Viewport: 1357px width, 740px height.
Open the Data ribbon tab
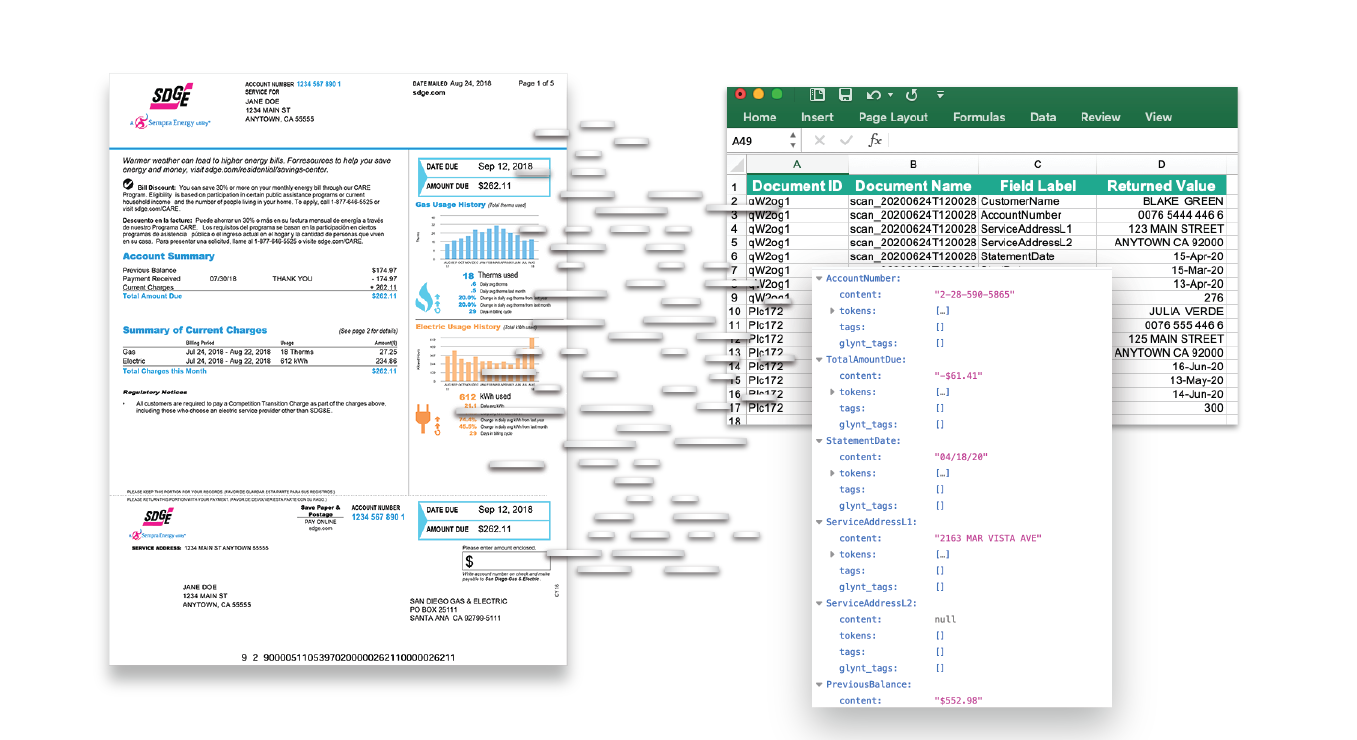click(x=1043, y=117)
